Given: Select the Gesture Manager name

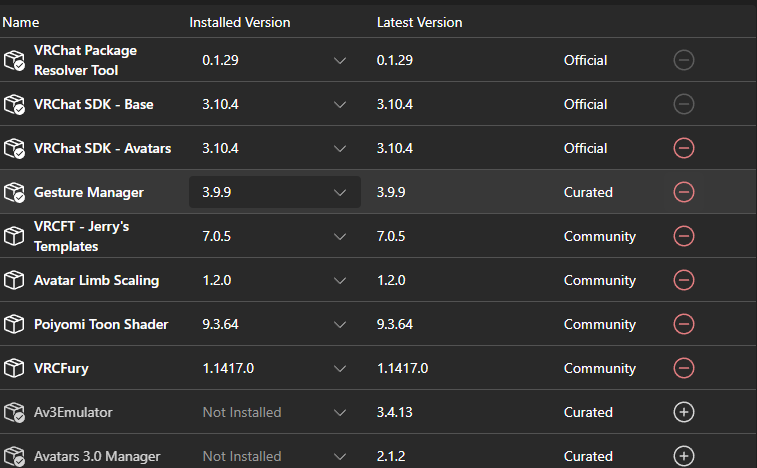Looking at the screenshot, I should tap(89, 192).
